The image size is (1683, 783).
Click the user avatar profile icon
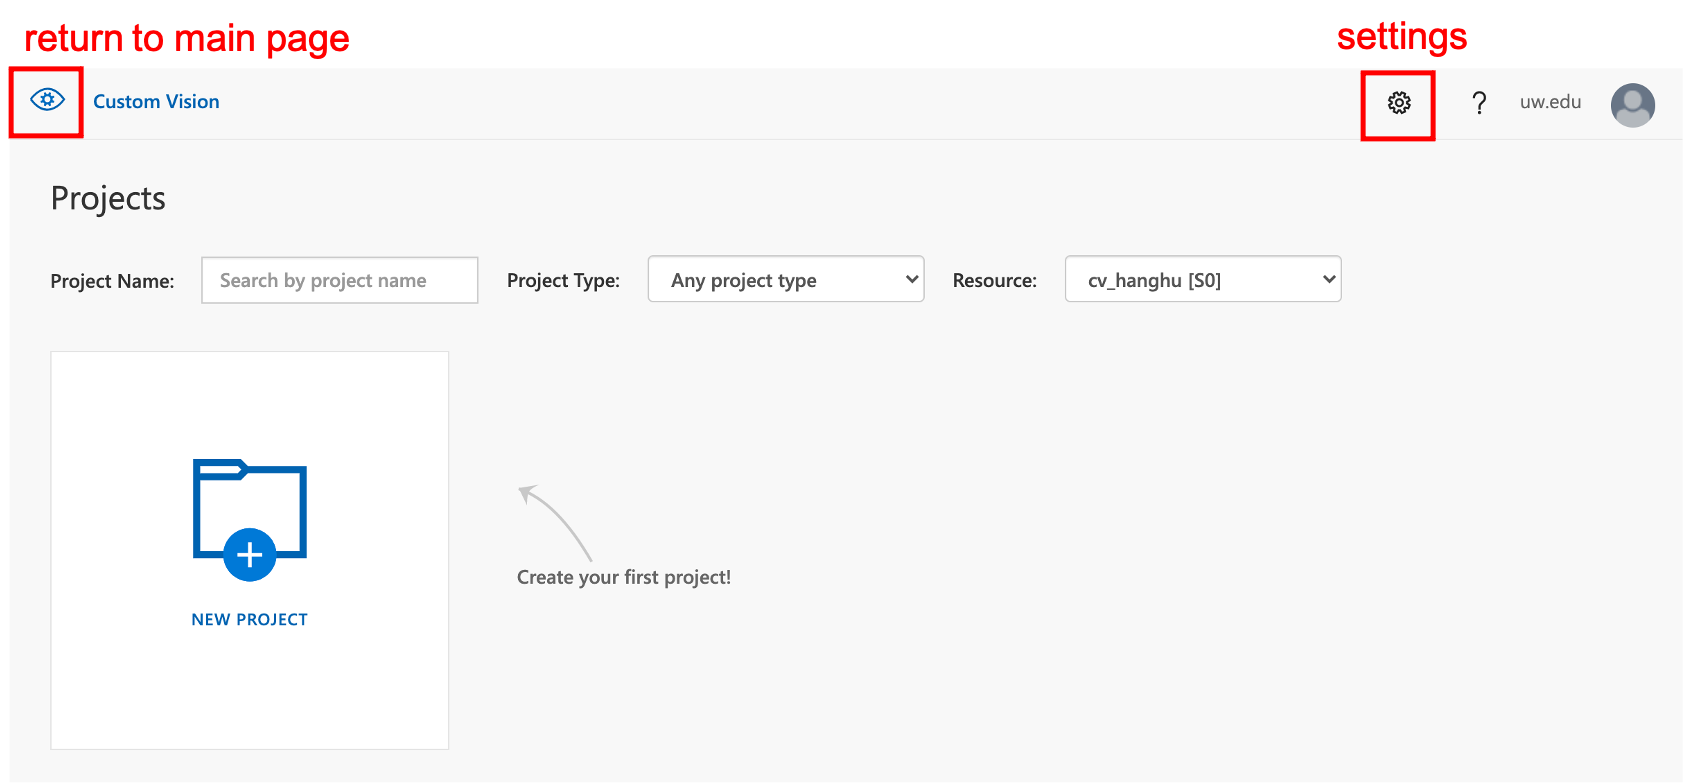coord(1632,104)
